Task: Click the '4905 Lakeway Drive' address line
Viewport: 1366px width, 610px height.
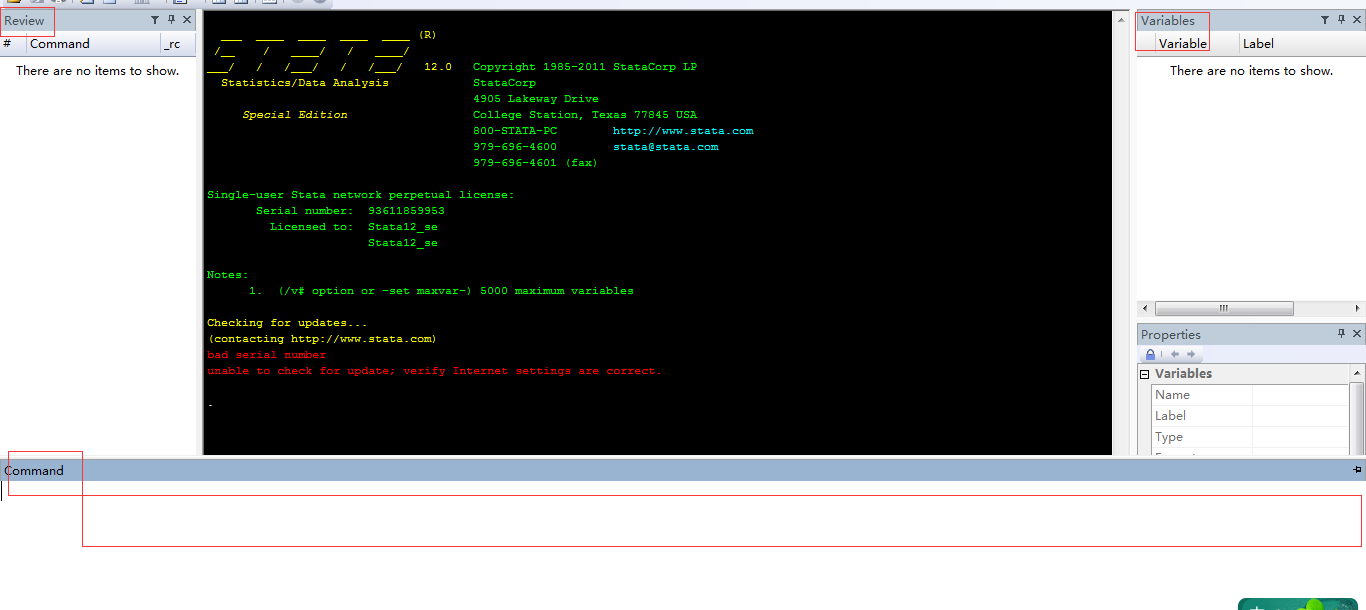Action: (x=536, y=99)
